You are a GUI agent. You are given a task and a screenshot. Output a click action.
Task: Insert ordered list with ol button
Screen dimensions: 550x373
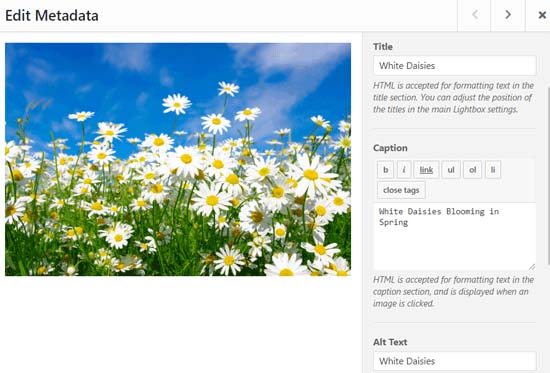(x=472, y=170)
